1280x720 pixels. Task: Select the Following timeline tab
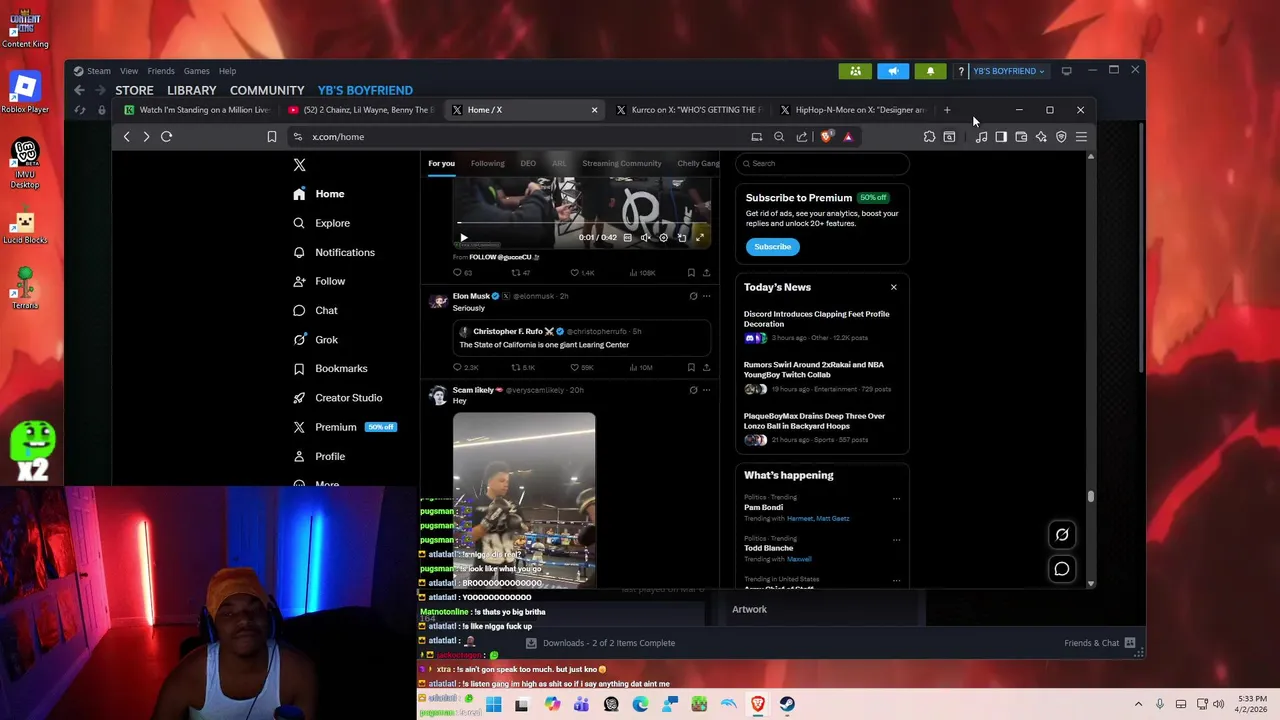pyautogui.click(x=488, y=163)
